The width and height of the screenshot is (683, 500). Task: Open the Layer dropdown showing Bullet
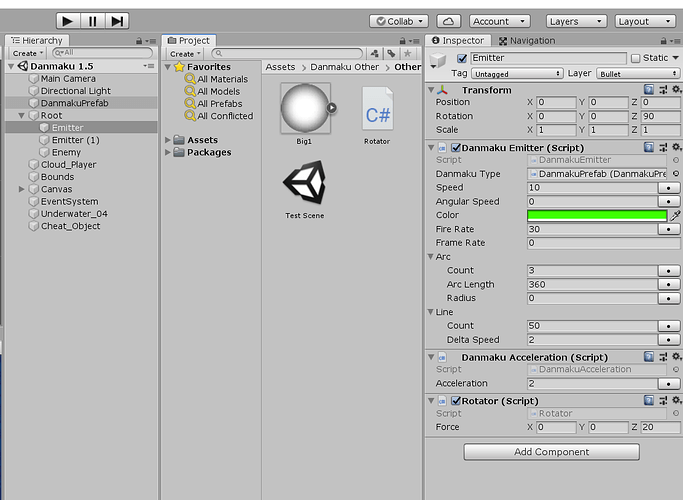[638, 74]
